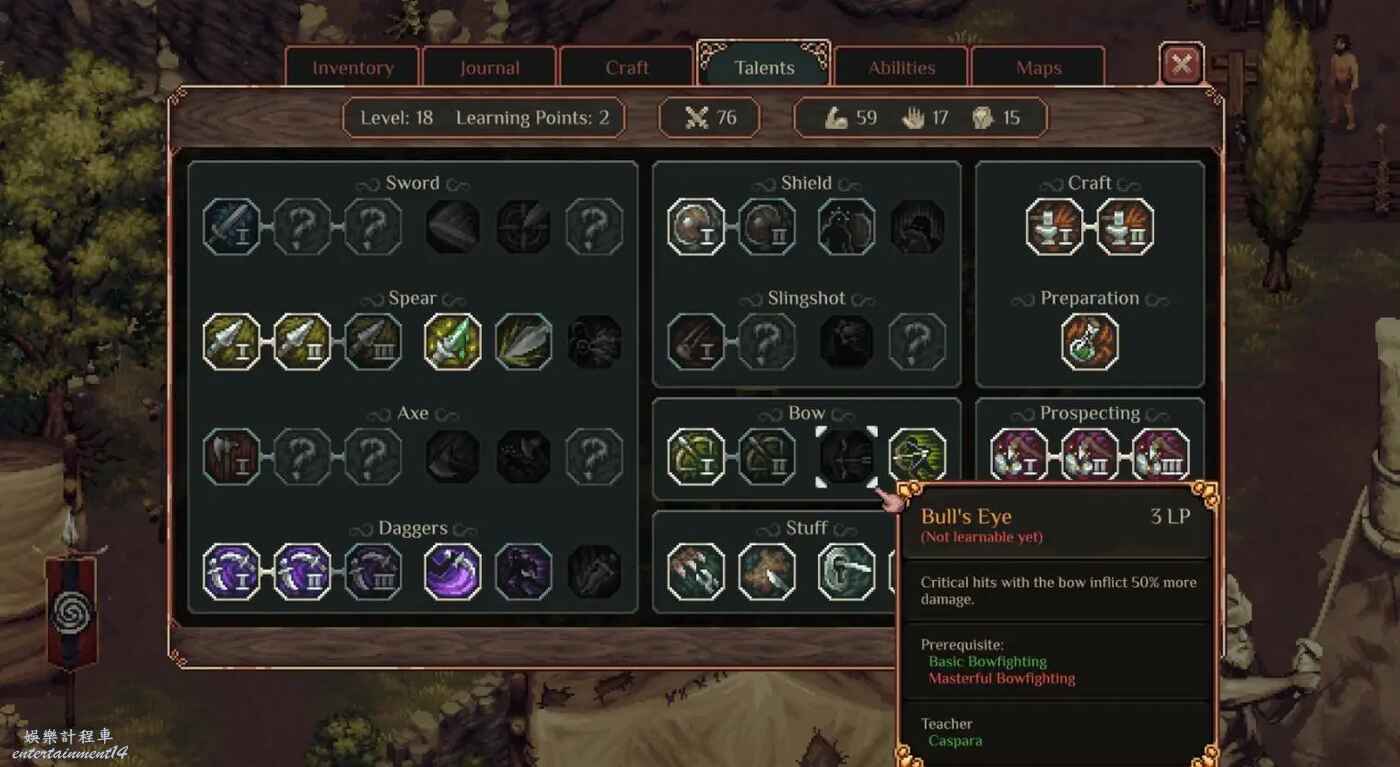This screenshot has width=1400, height=767.
Task: Click the purple Daggers special skill icon
Action: point(453,572)
